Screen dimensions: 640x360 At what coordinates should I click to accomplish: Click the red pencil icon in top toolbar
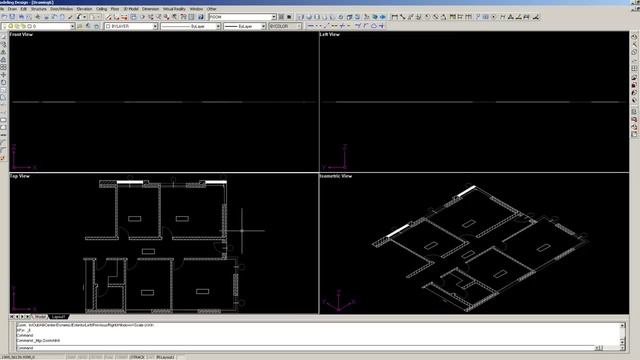click(x=109, y=17)
